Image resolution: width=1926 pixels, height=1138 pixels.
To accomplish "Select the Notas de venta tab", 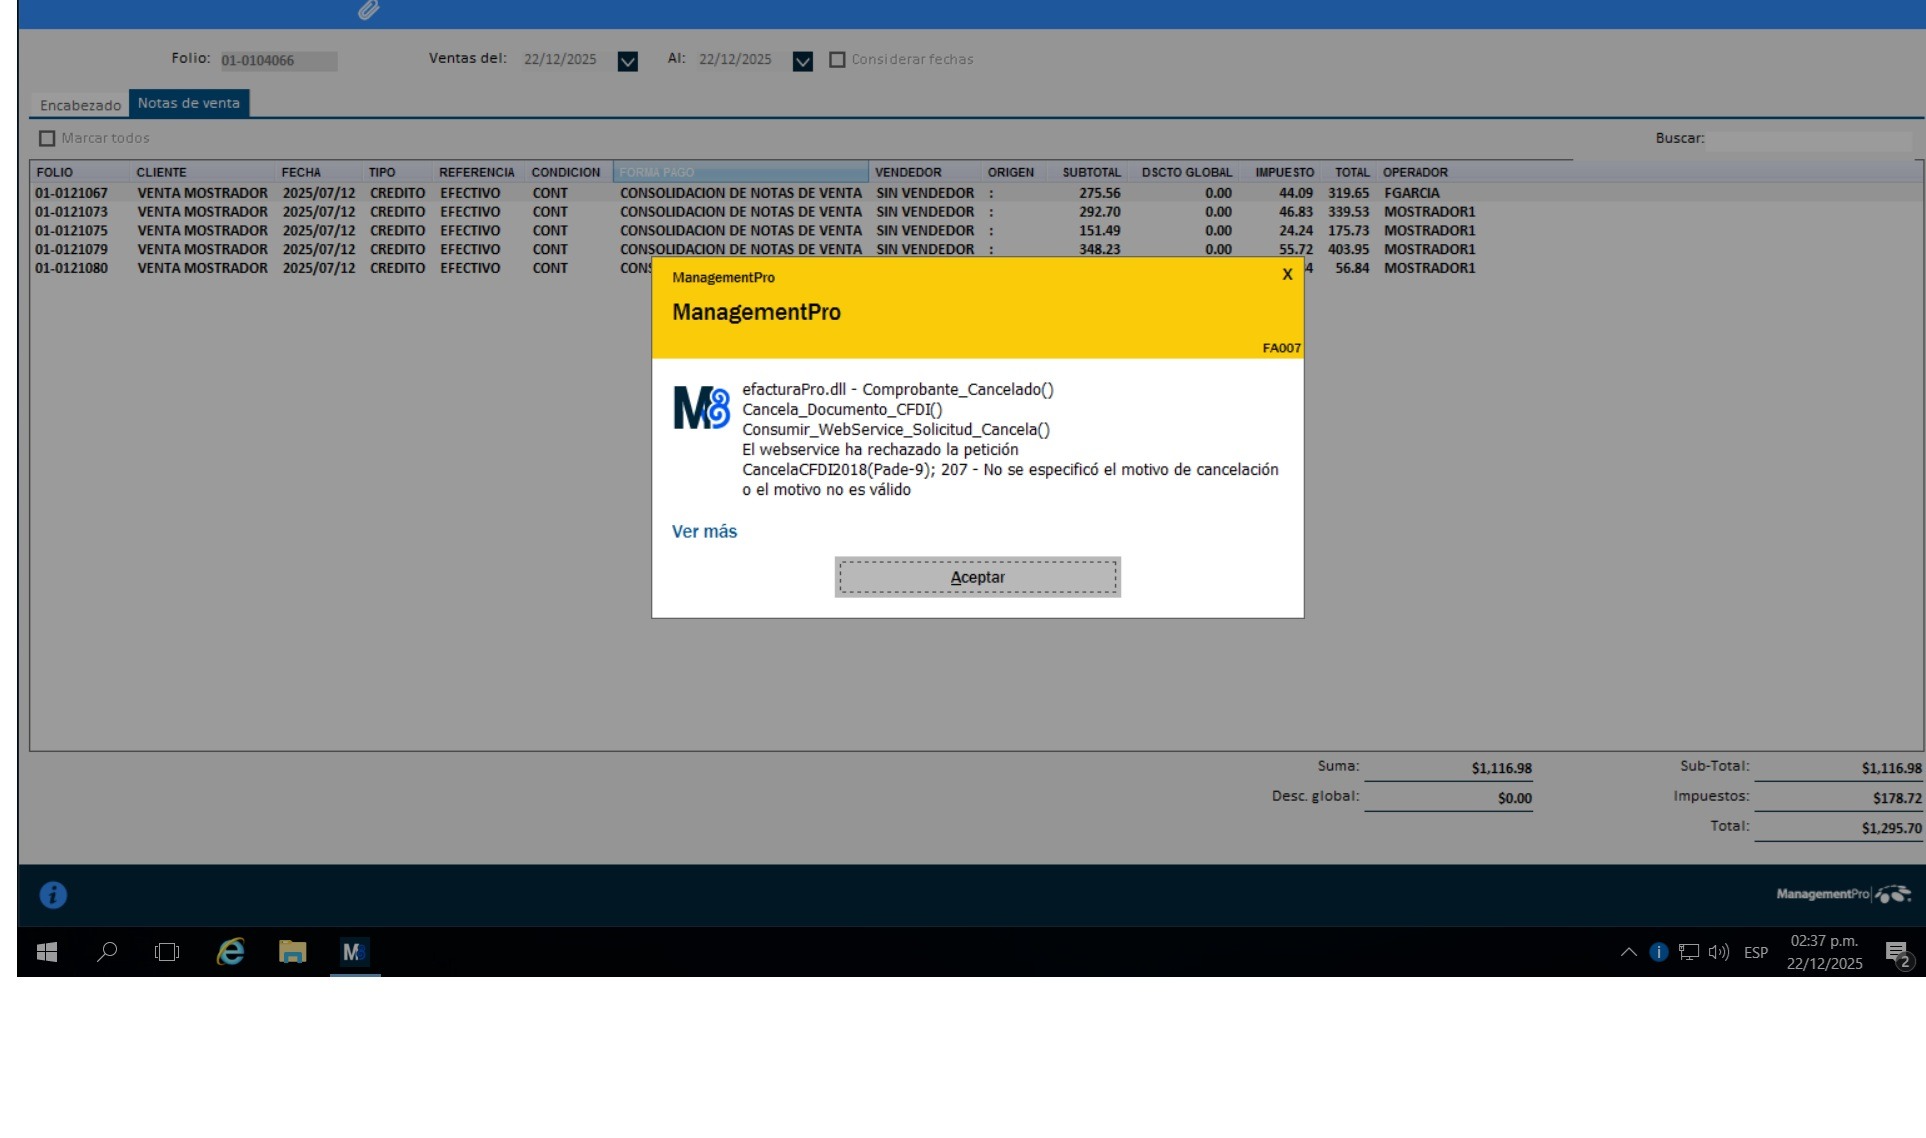I will [x=189, y=103].
